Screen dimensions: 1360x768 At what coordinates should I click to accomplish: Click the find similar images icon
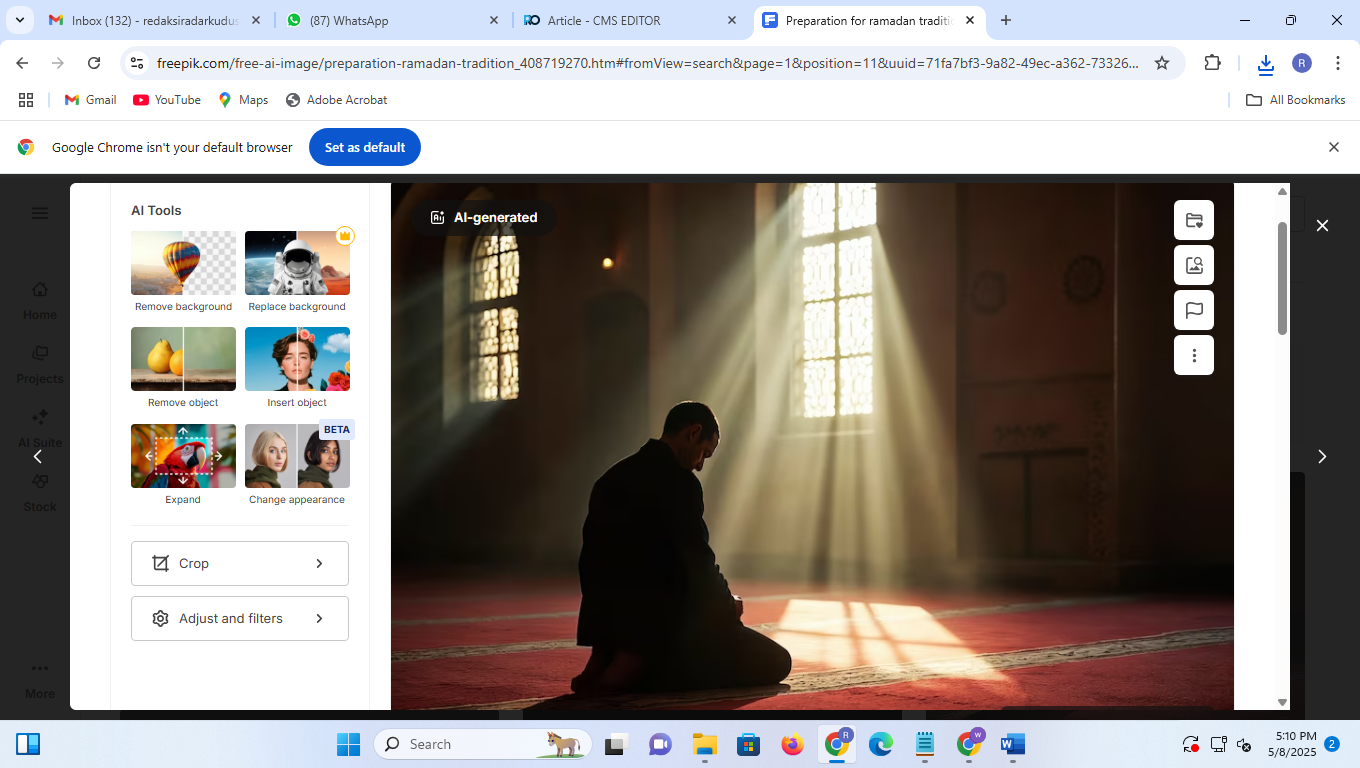pyautogui.click(x=1193, y=265)
